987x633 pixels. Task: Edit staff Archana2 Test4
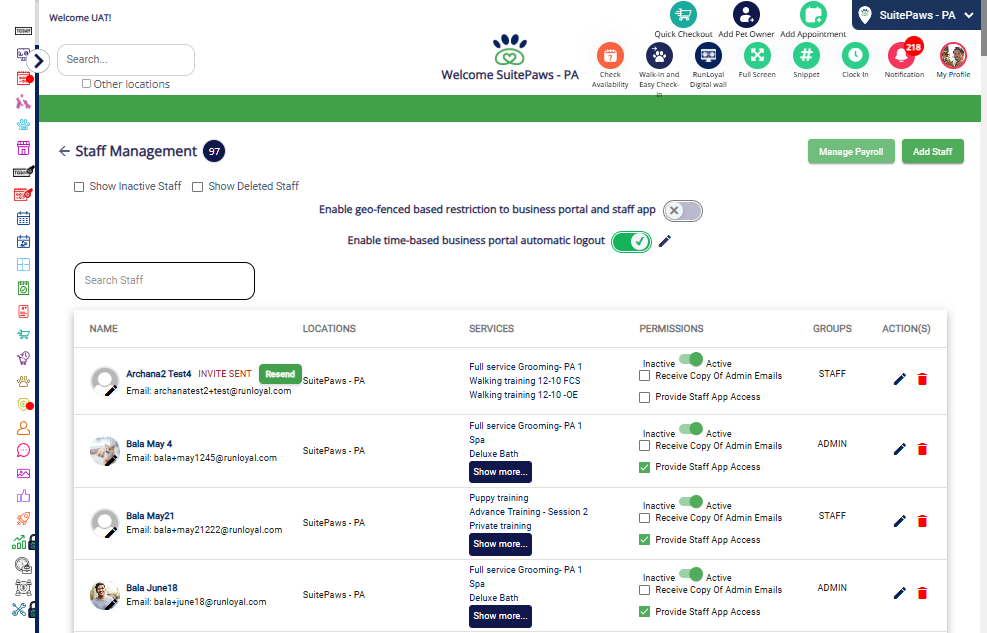[900, 379]
